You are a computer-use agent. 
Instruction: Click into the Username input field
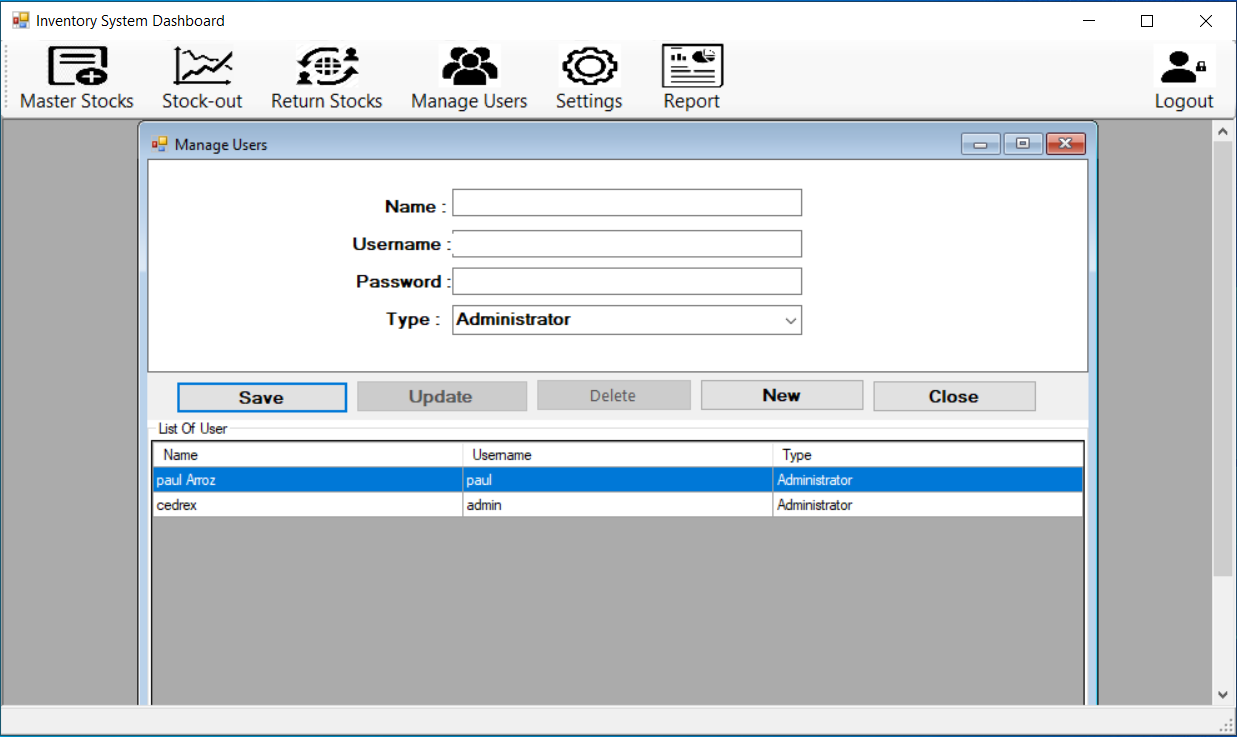click(627, 244)
